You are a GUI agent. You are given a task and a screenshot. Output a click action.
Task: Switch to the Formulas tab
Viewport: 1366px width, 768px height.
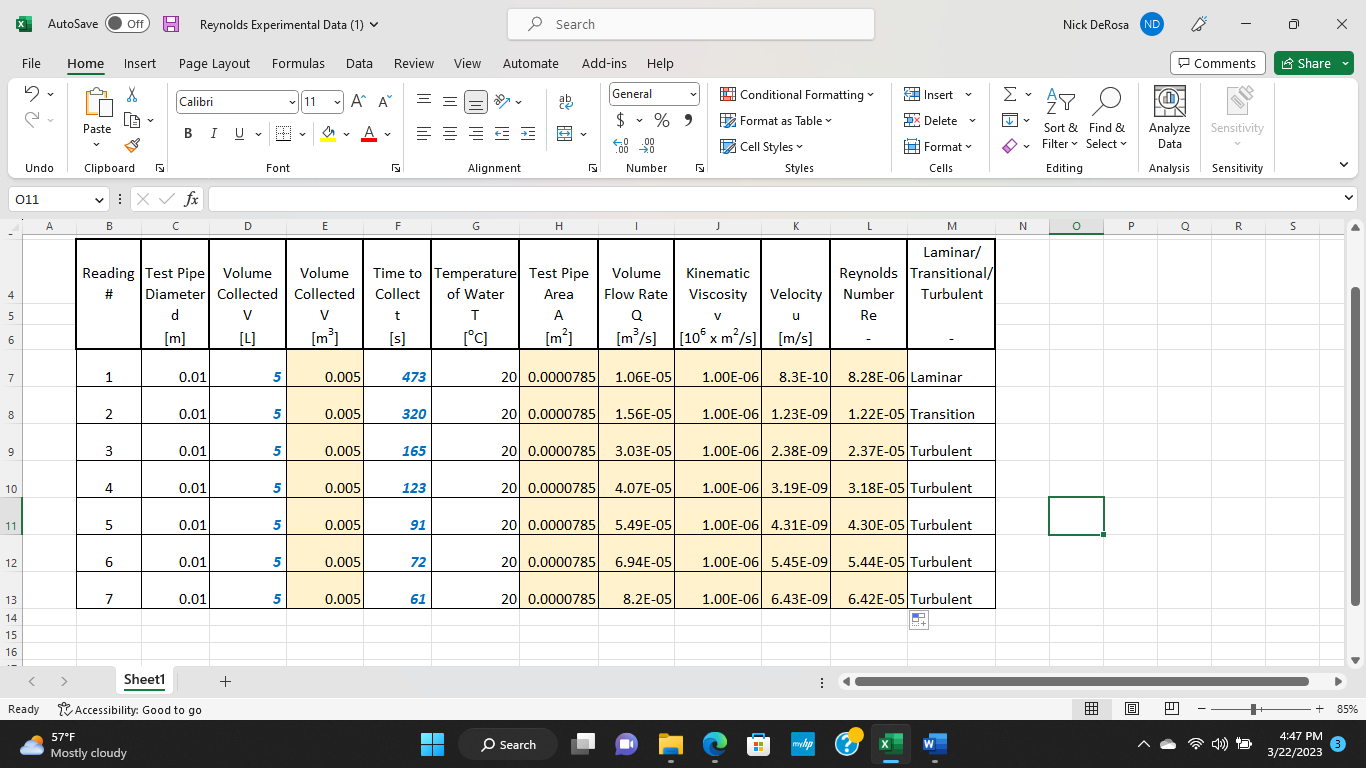(298, 63)
